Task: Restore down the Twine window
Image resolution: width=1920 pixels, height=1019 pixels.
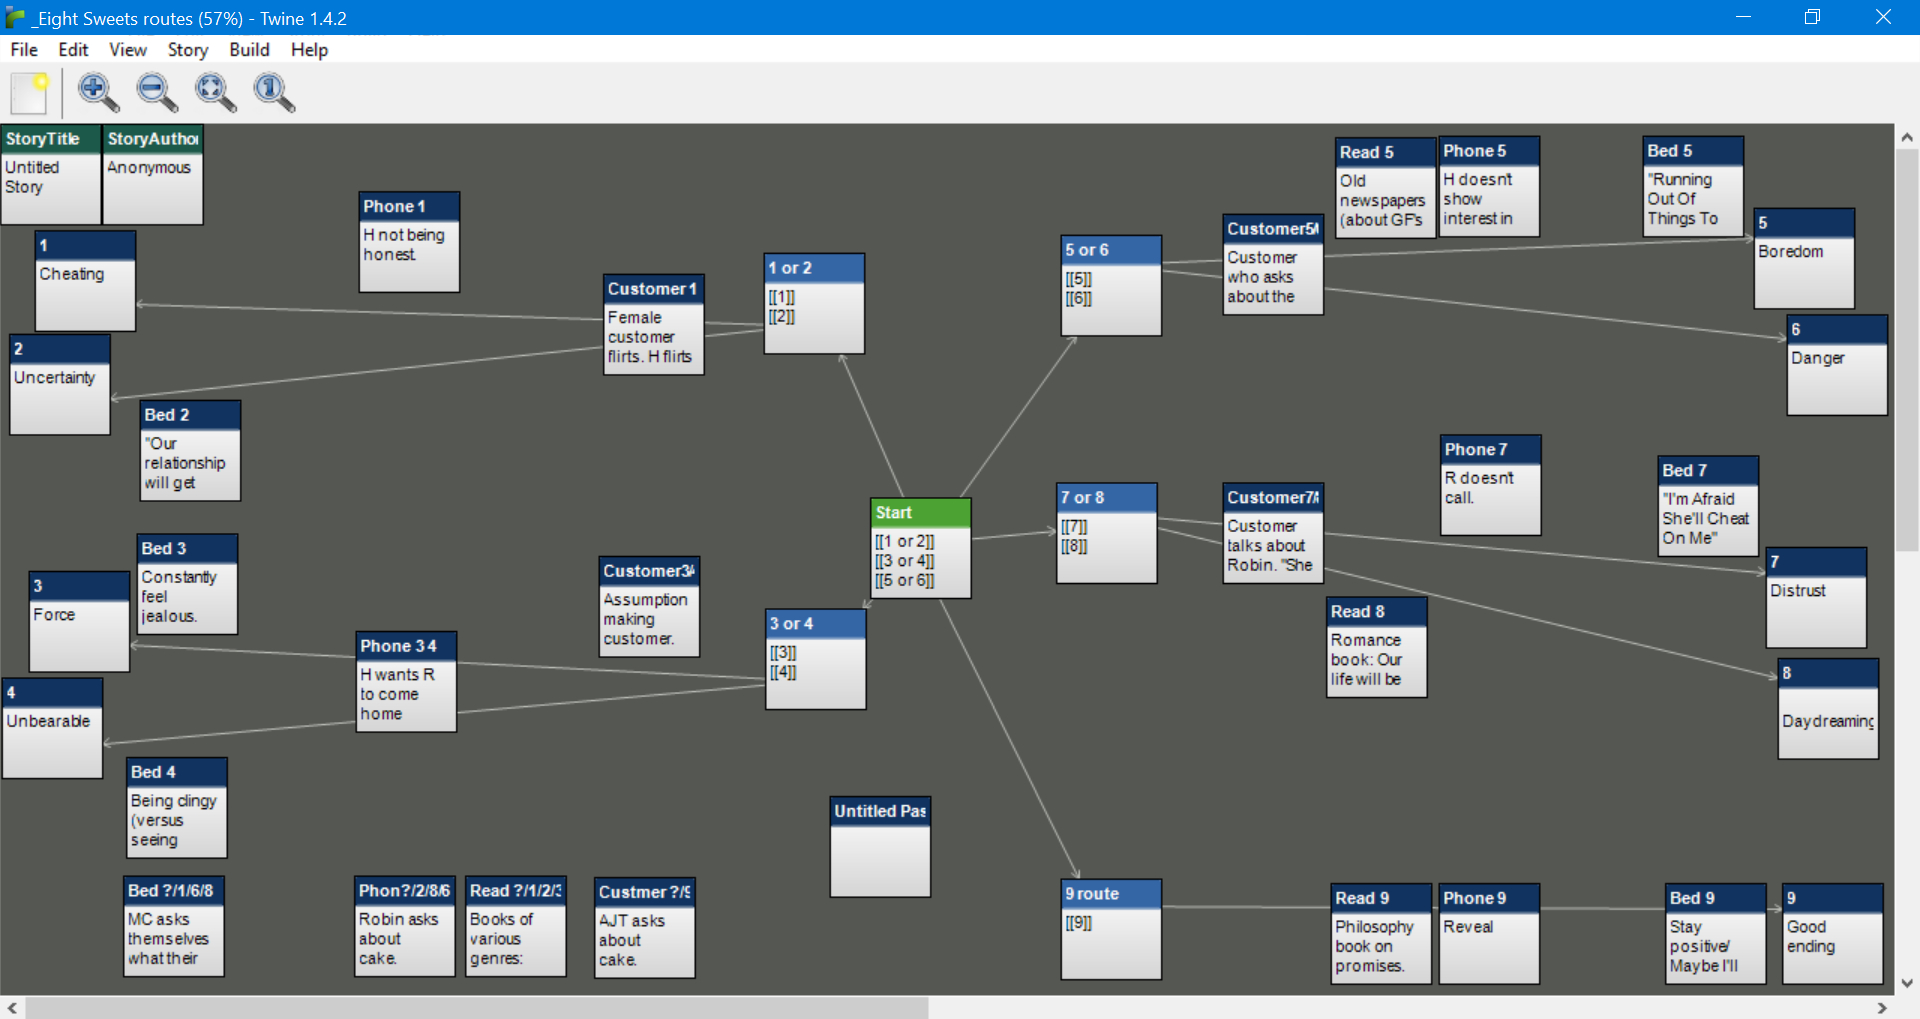Action: coord(1812,17)
